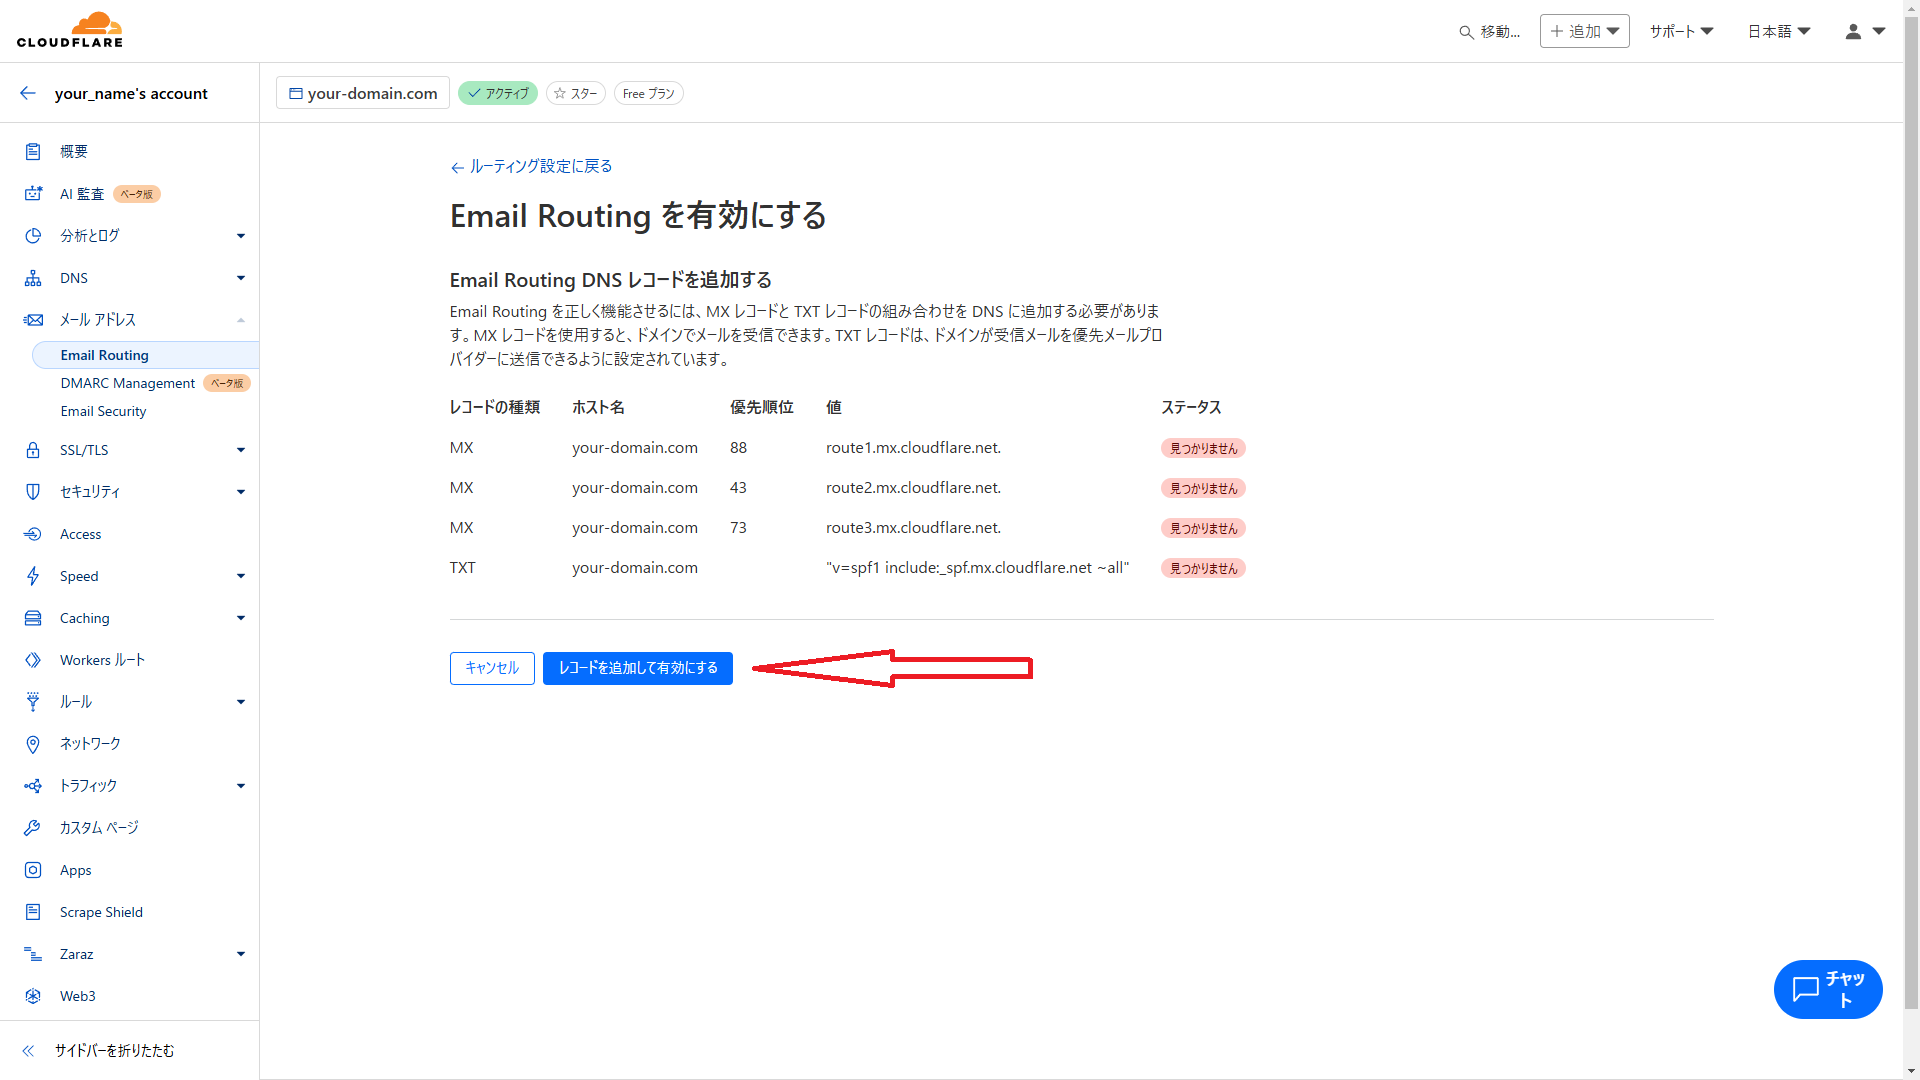
Task: Expand the セキュリティ sidebar section
Action: 240,491
